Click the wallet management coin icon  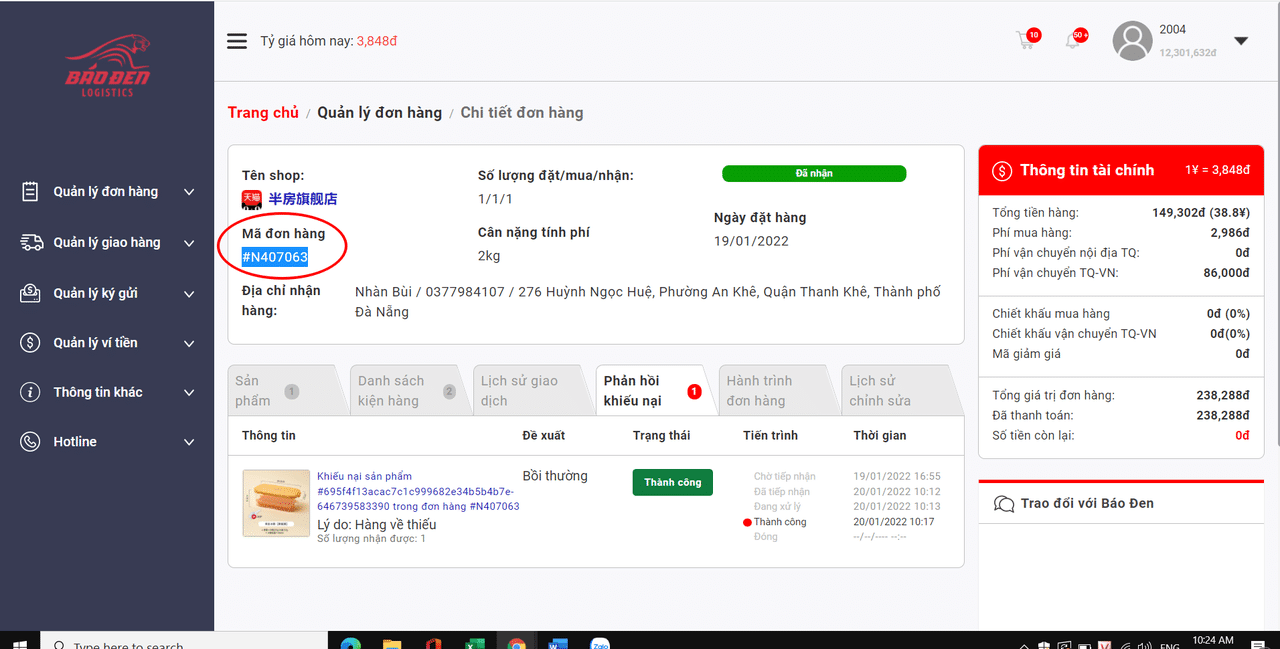(31, 343)
